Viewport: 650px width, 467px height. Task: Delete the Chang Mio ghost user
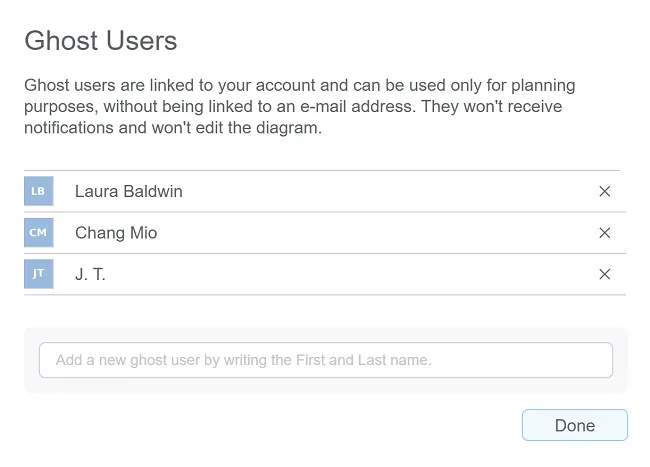click(x=604, y=233)
